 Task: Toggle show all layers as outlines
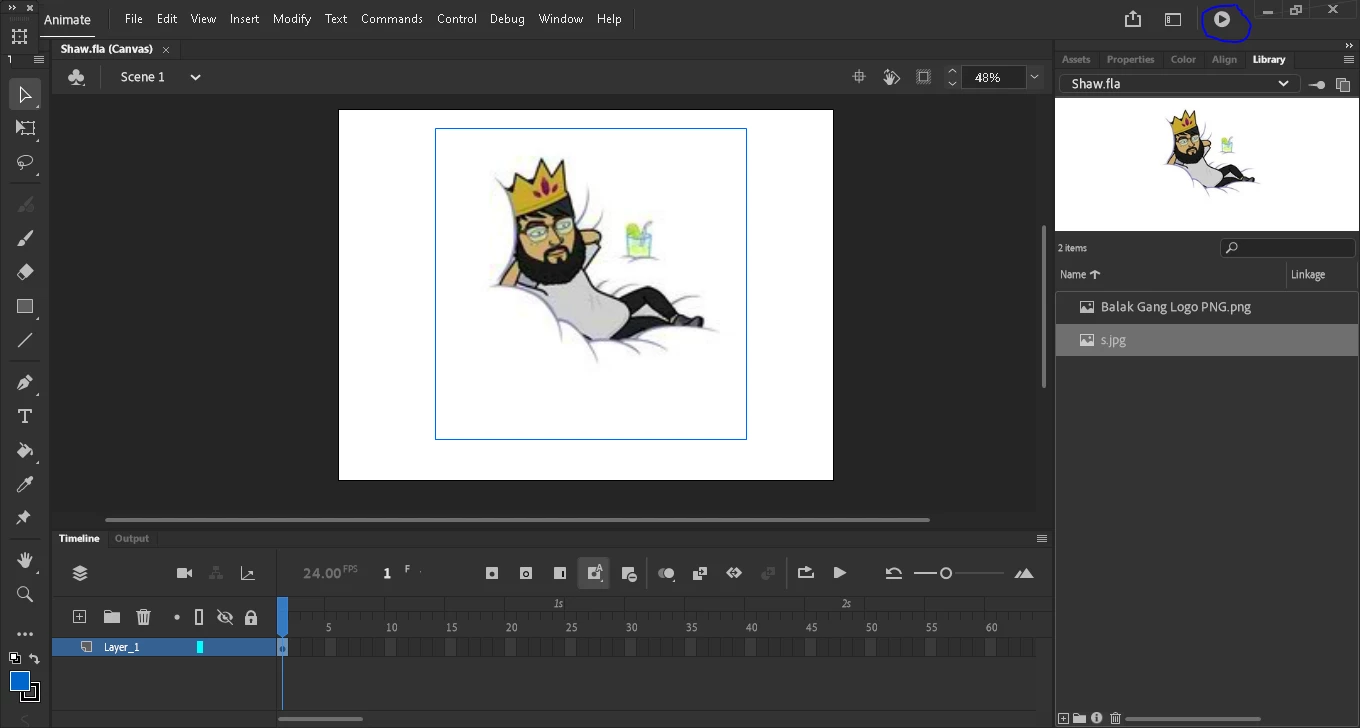pyautogui.click(x=198, y=617)
